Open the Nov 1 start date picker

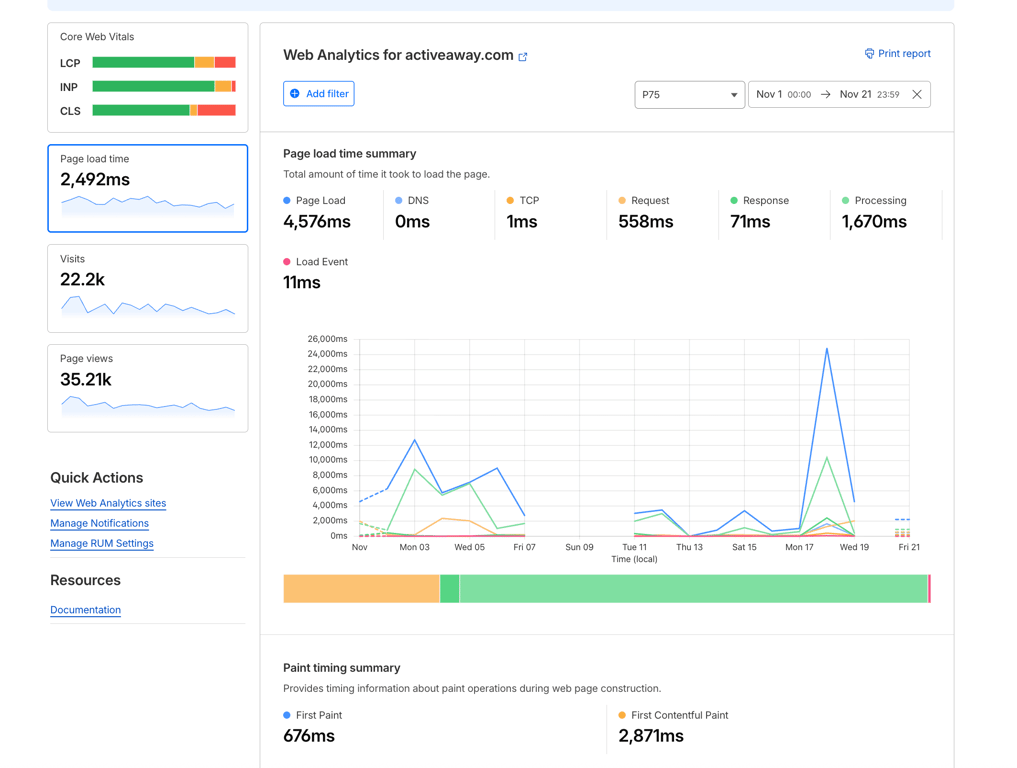[783, 95]
